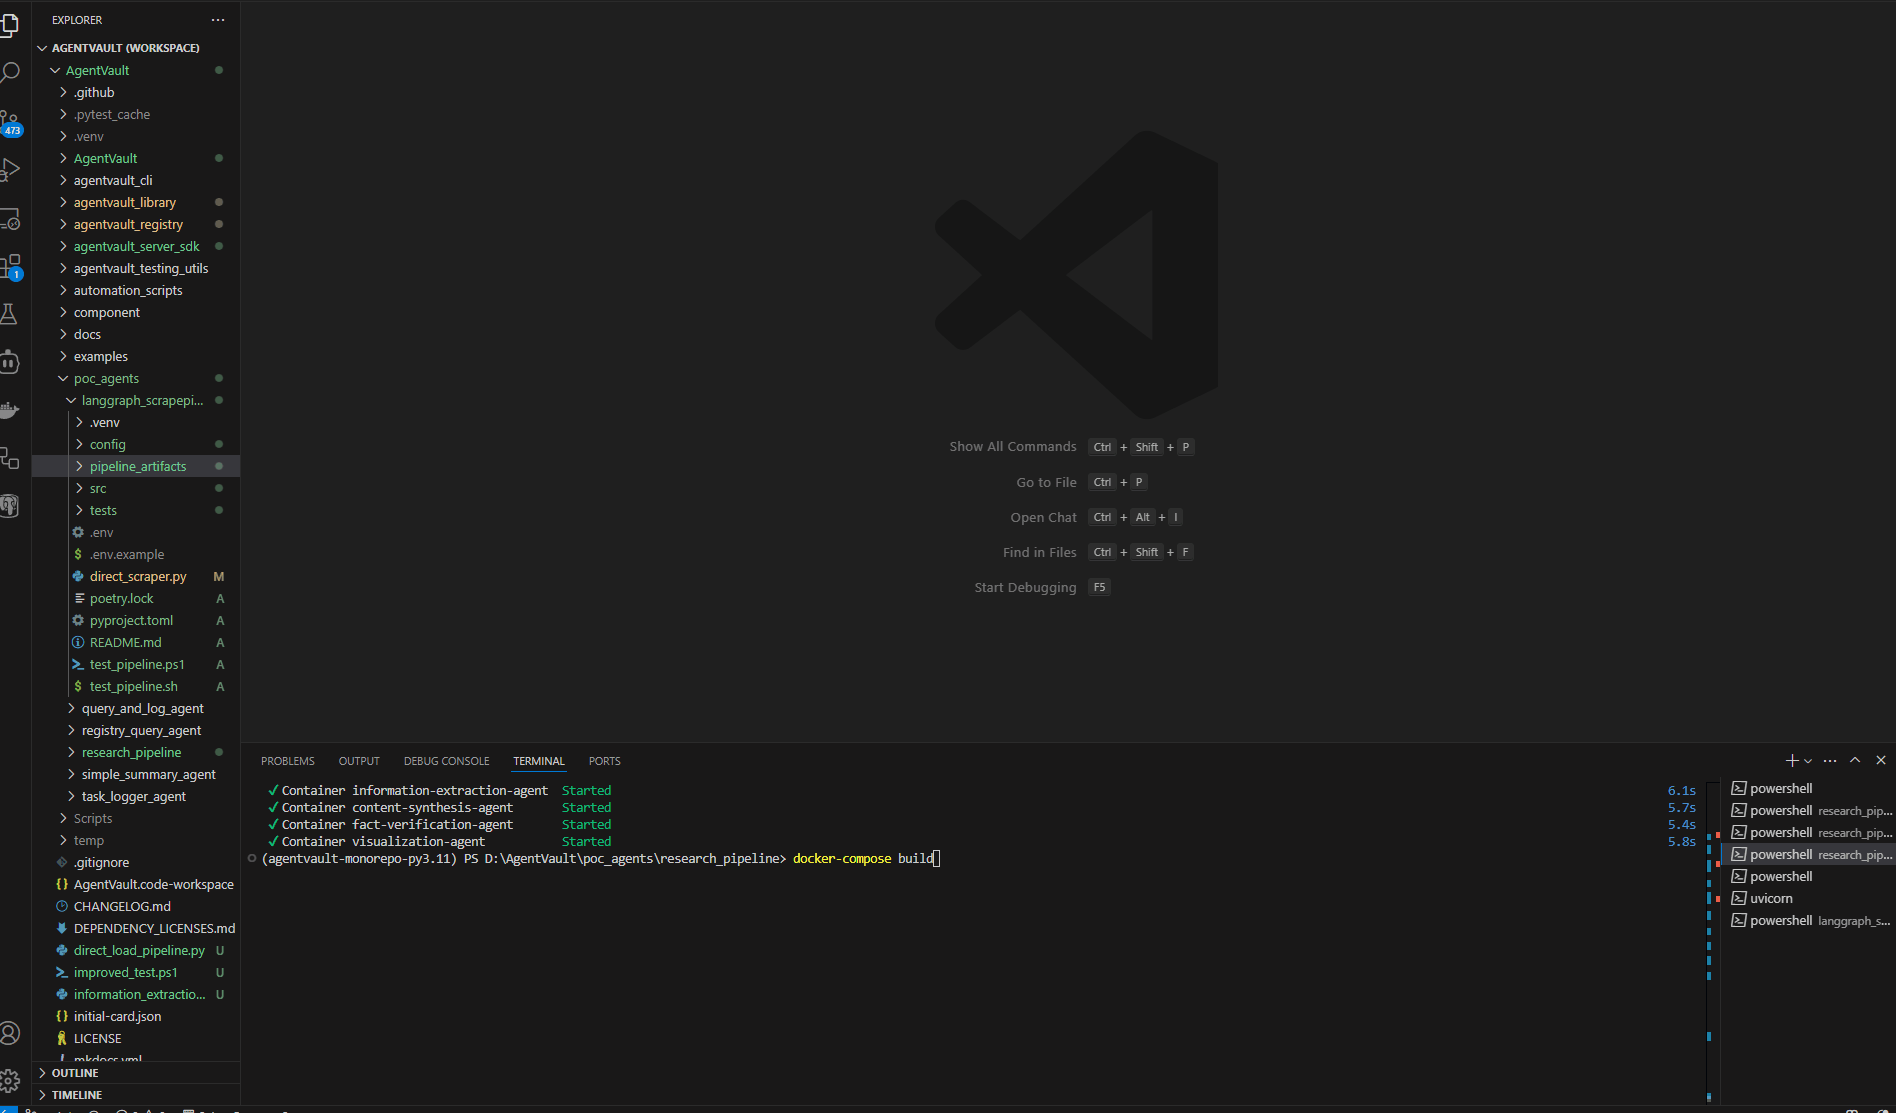The image size is (1896, 1113).
Task: Expand the src folder
Action: click(x=98, y=488)
